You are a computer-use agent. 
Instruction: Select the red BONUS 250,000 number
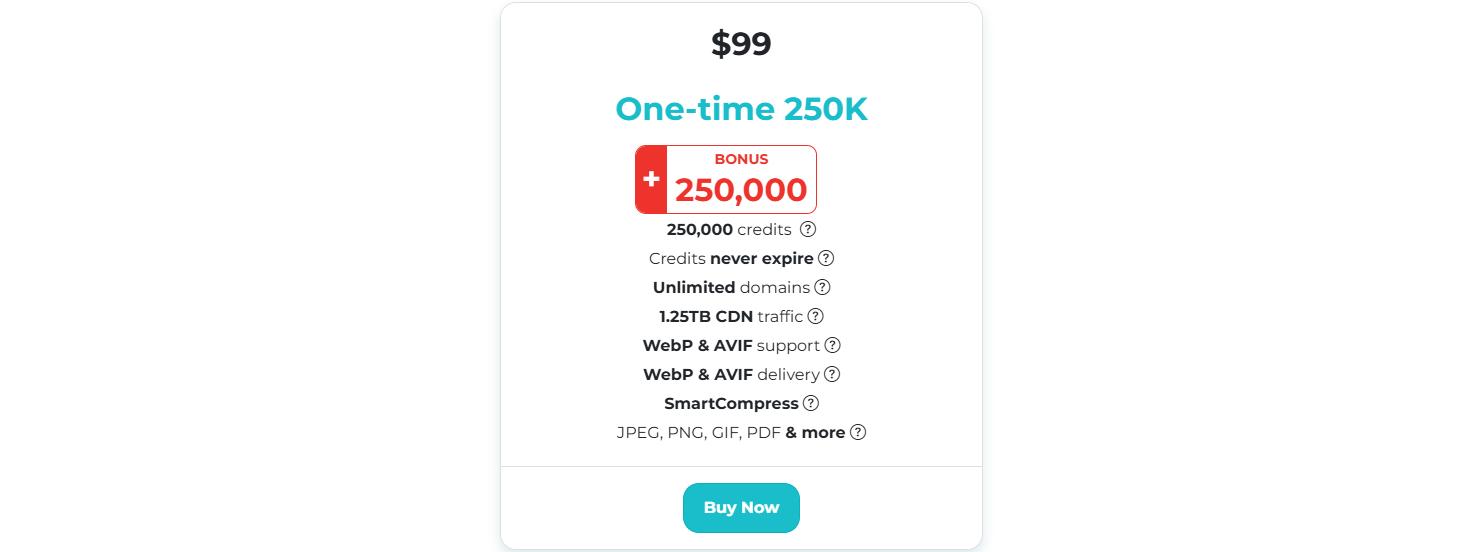tap(741, 190)
